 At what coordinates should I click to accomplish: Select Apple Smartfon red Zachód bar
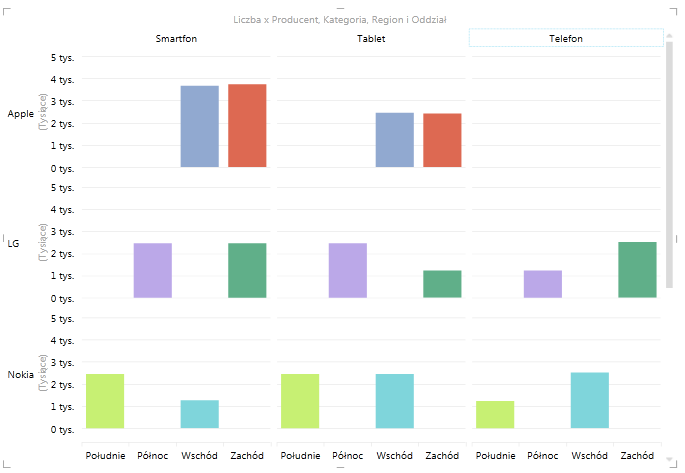[x=247, y=126]
